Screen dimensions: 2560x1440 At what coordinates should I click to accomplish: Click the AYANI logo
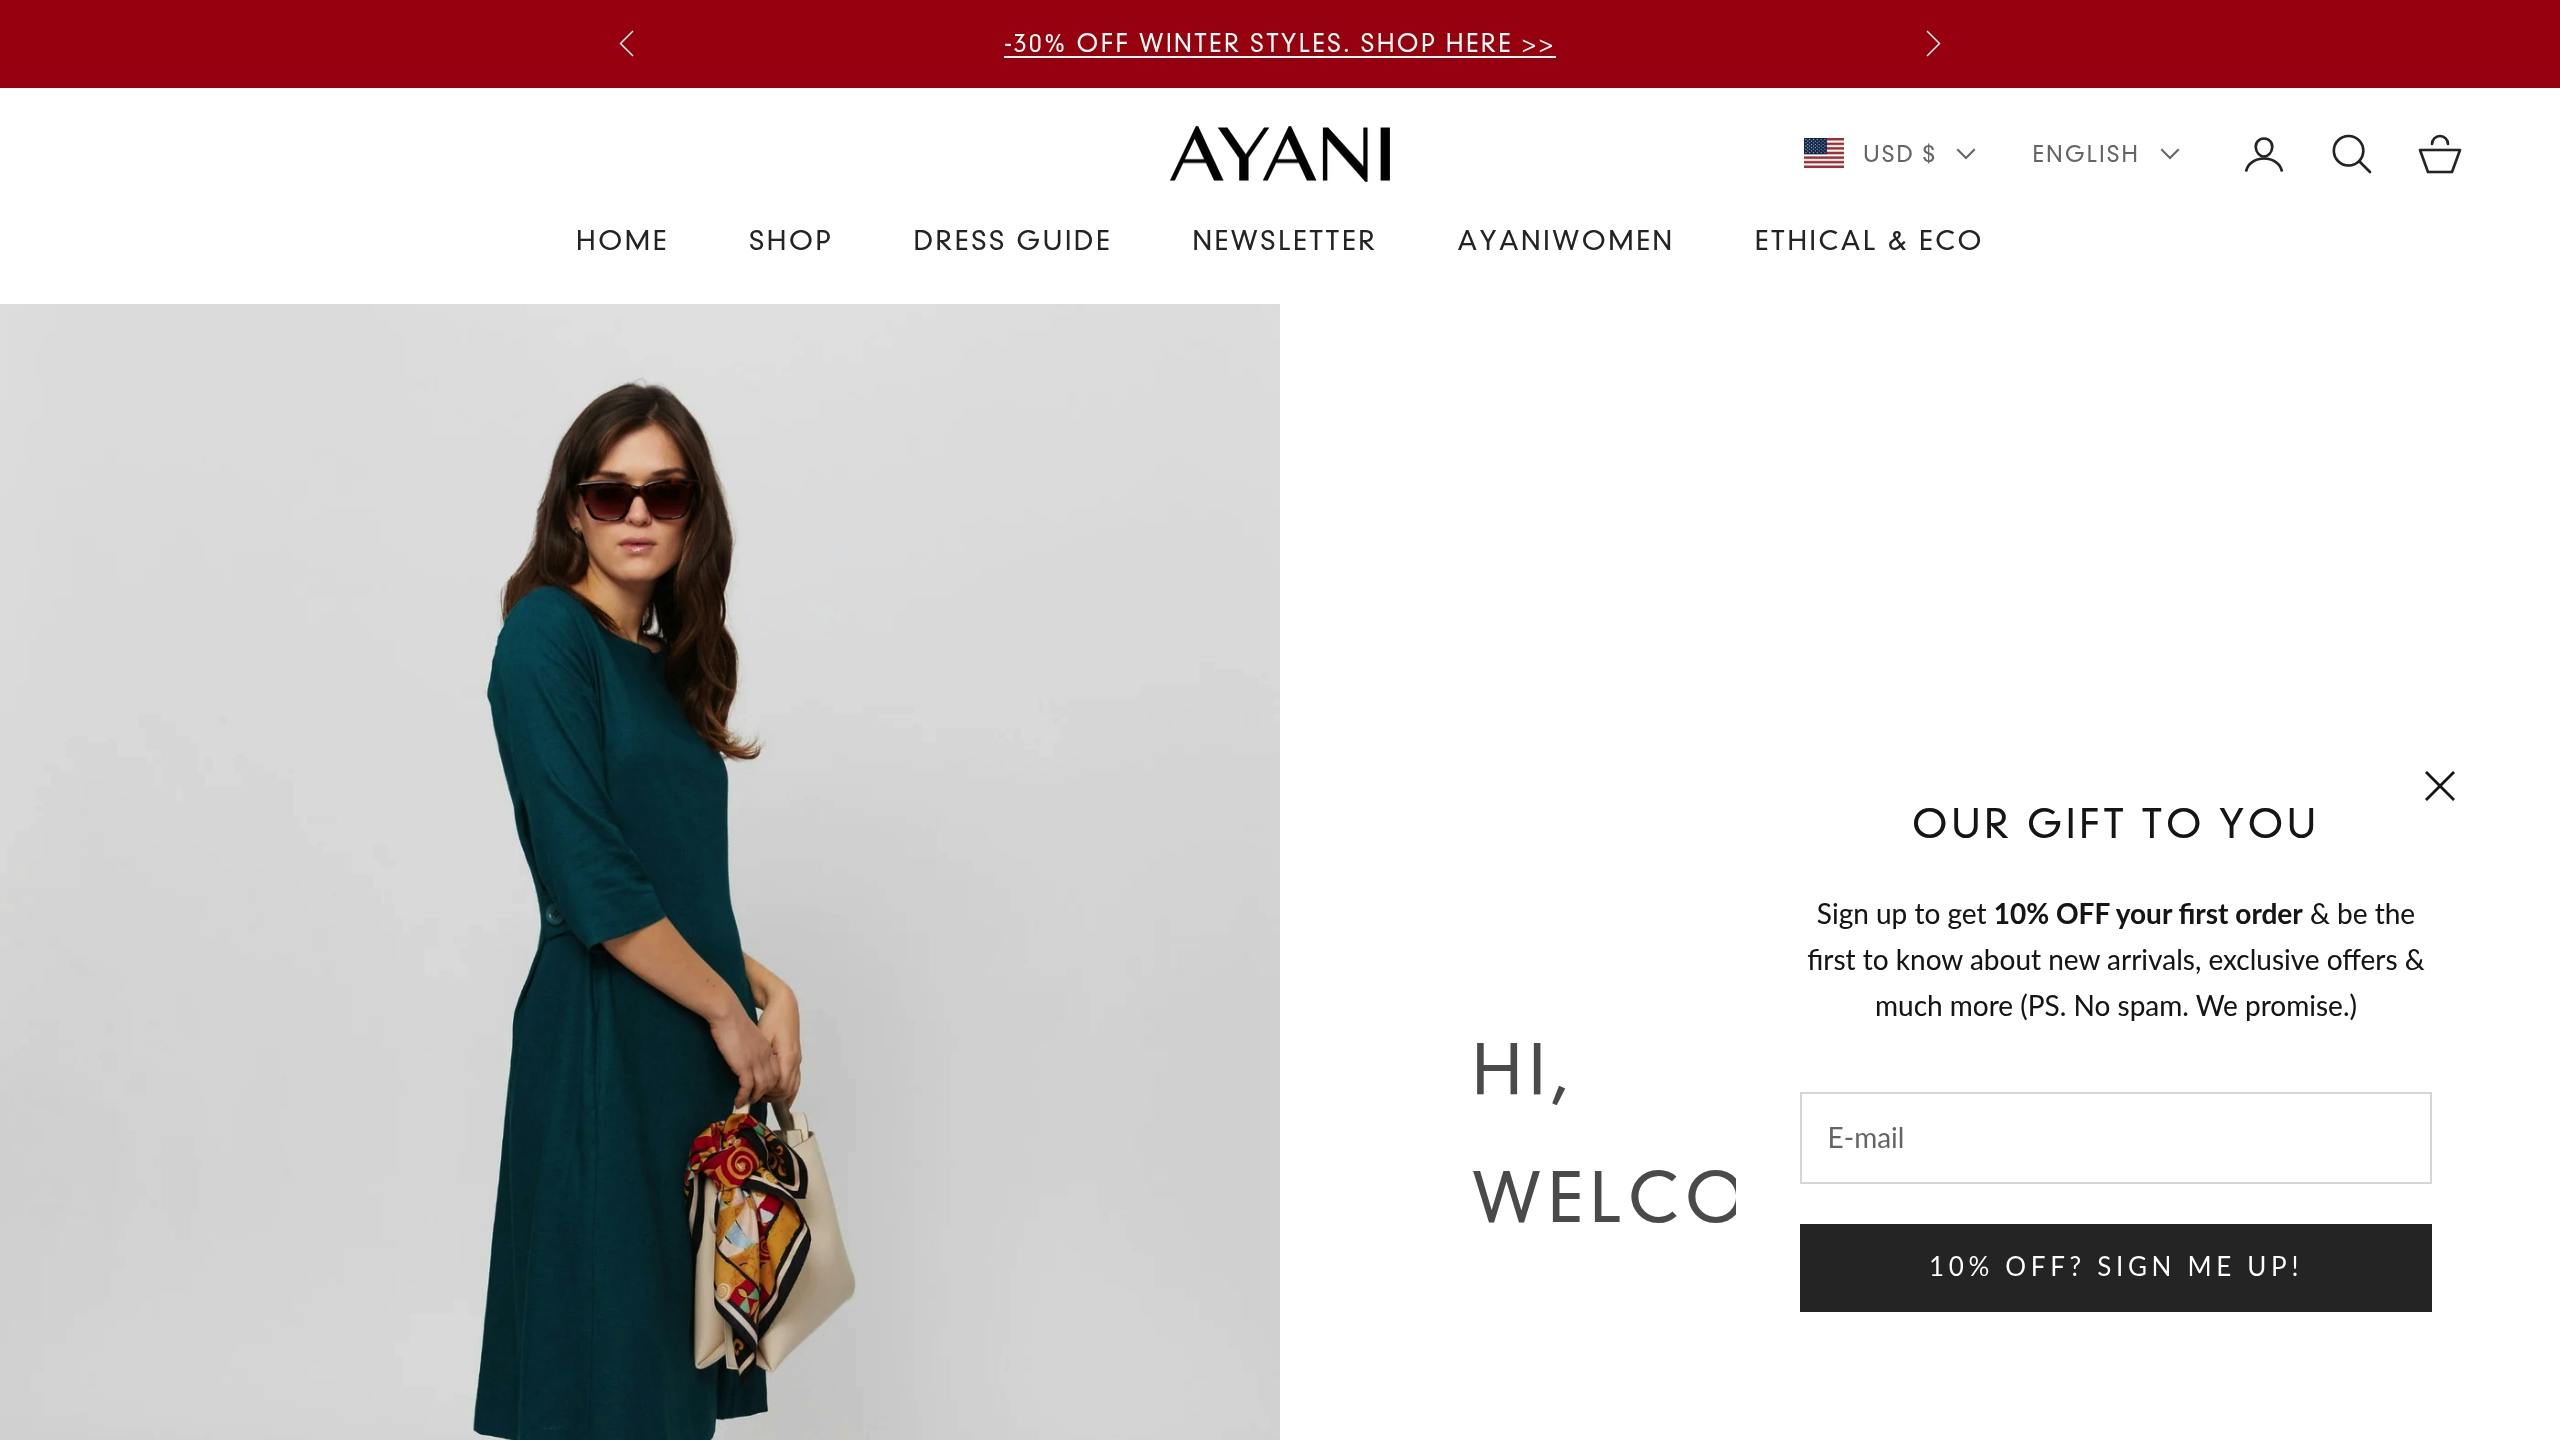1280,154
